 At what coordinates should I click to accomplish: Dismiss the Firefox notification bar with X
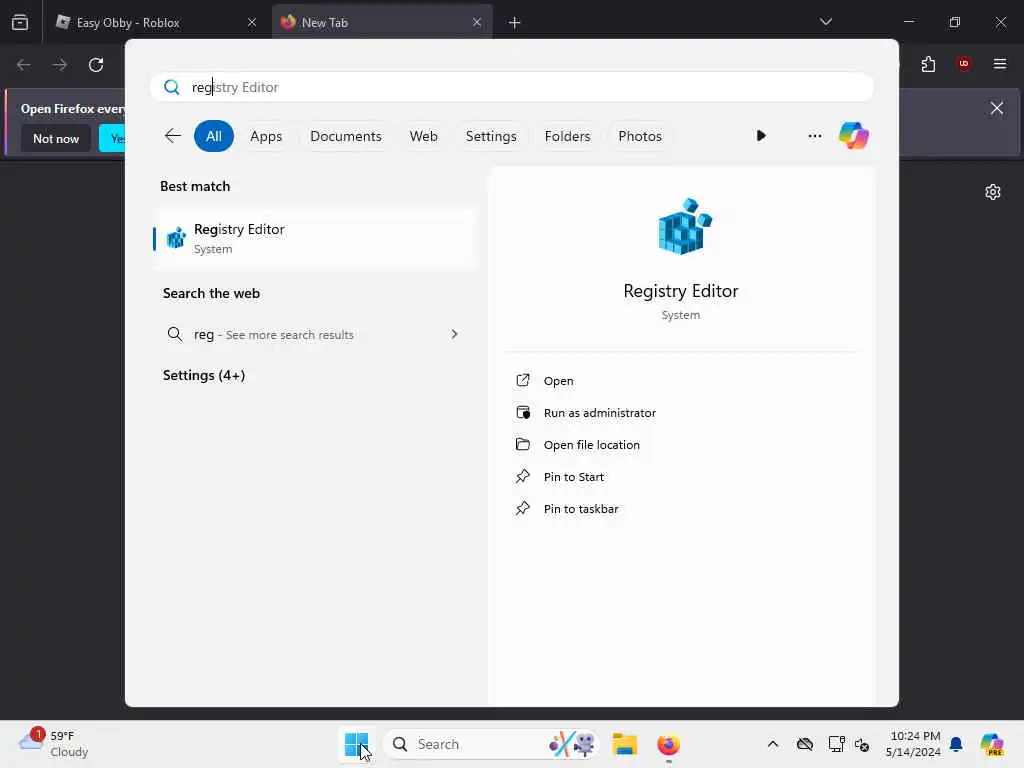pyautogui.click(x=997, y=108)
